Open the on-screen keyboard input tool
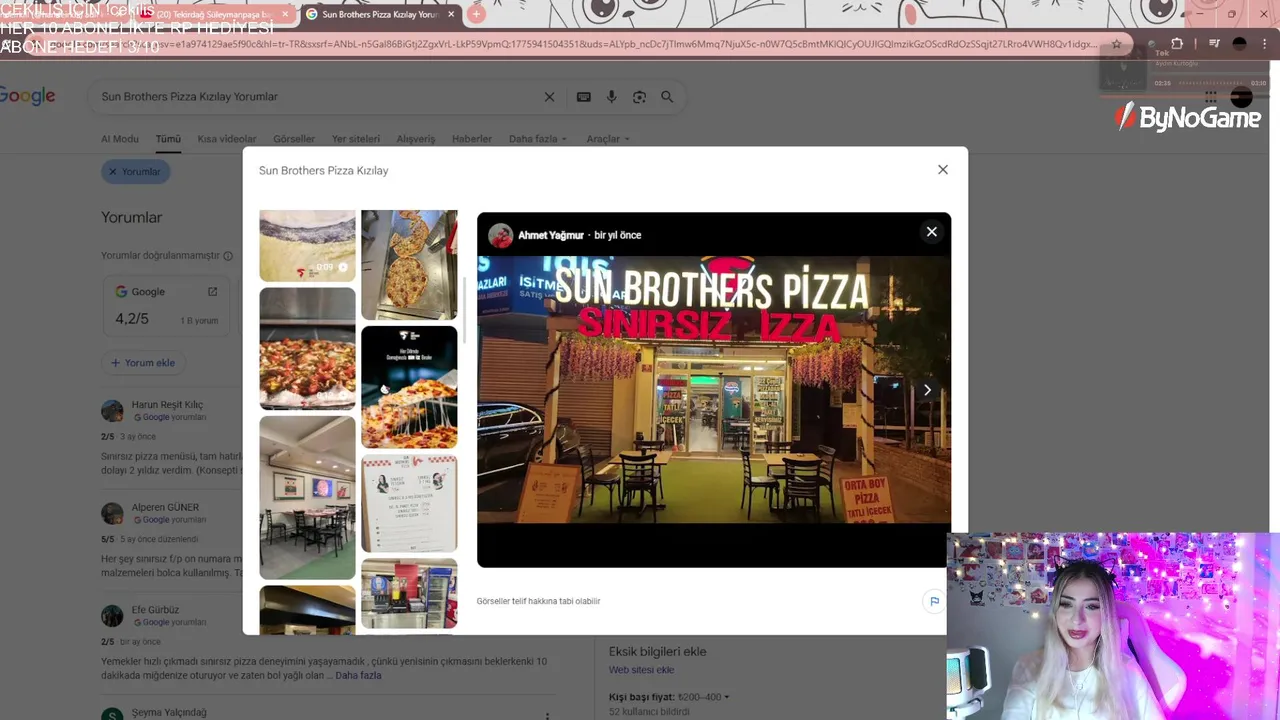Viewport: 1280px width, 720px height. coord(584,97)
